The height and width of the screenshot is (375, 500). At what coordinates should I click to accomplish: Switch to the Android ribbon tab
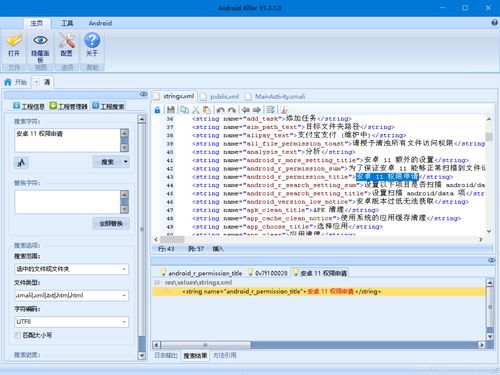[100, 23]
